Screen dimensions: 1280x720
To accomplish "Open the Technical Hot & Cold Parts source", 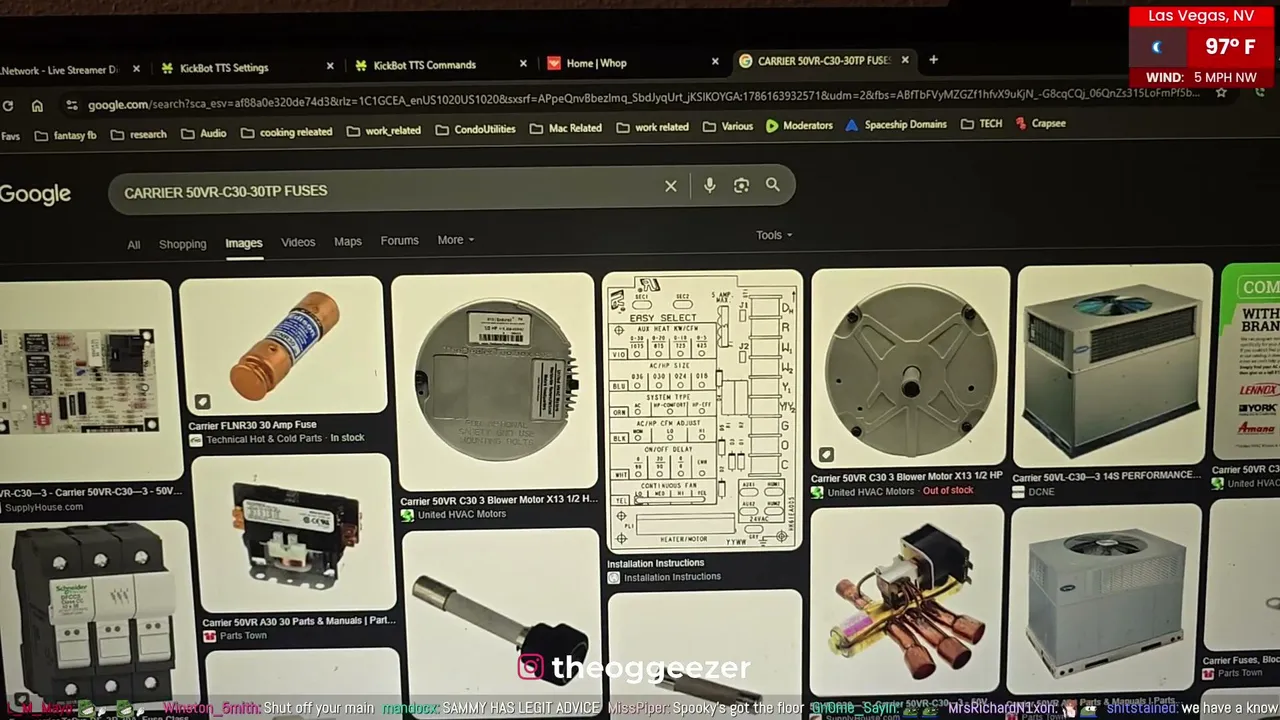I will coord(264,439).
